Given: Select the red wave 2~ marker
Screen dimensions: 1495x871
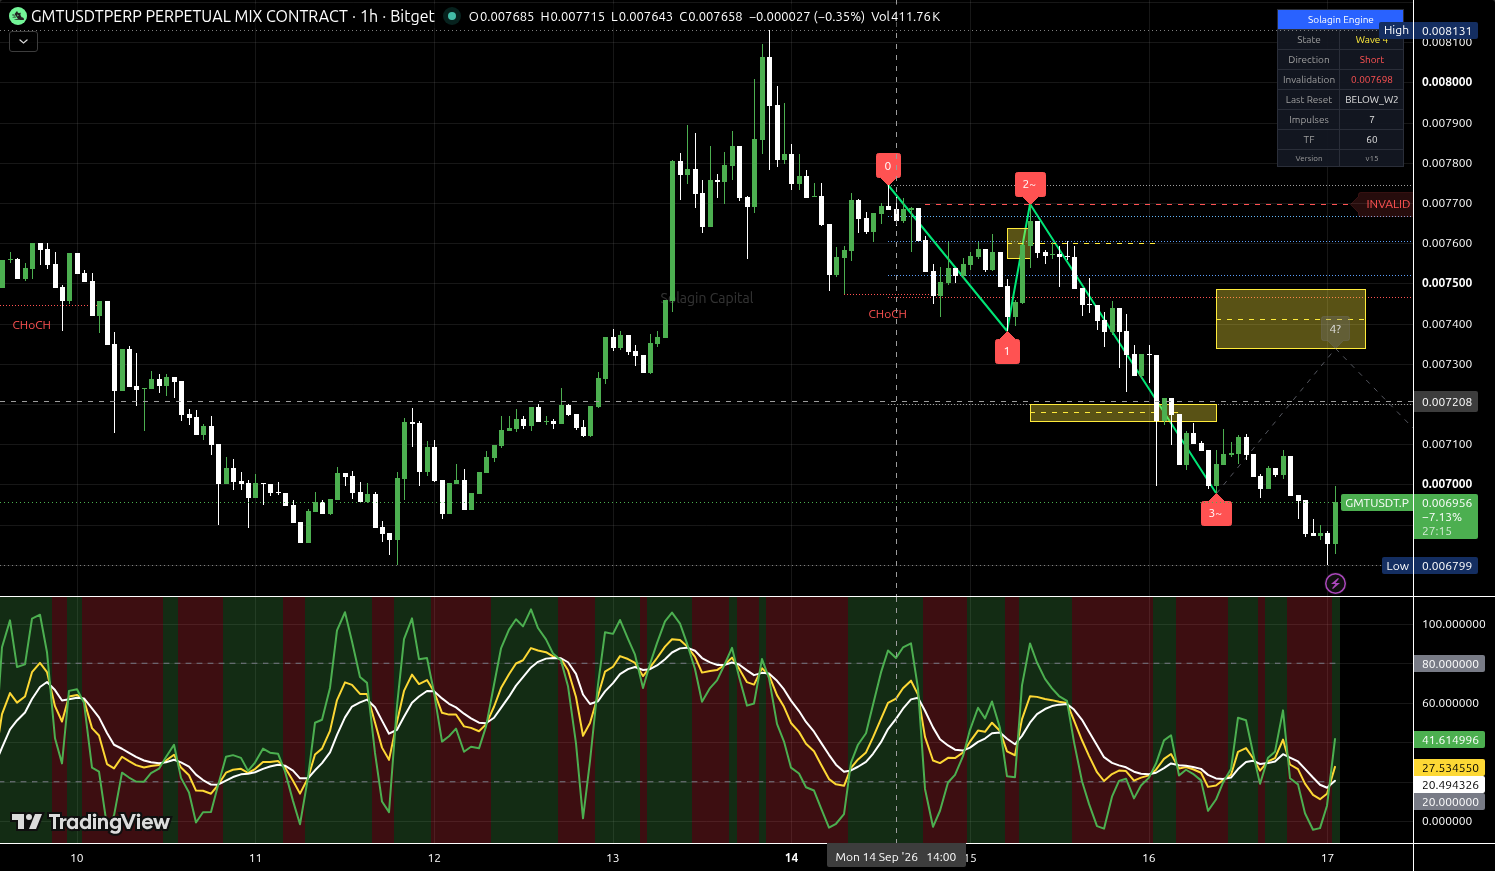Looking at the screenshot, I should (1029, 185).
